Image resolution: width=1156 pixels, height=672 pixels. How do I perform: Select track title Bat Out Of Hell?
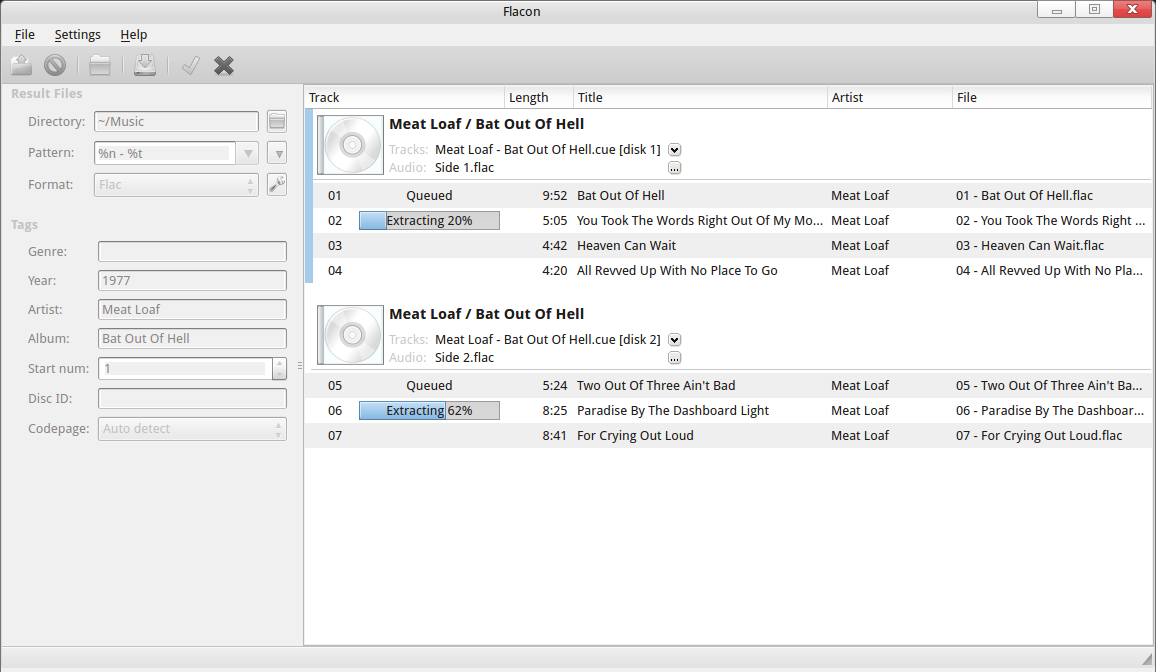pos(621,195)
